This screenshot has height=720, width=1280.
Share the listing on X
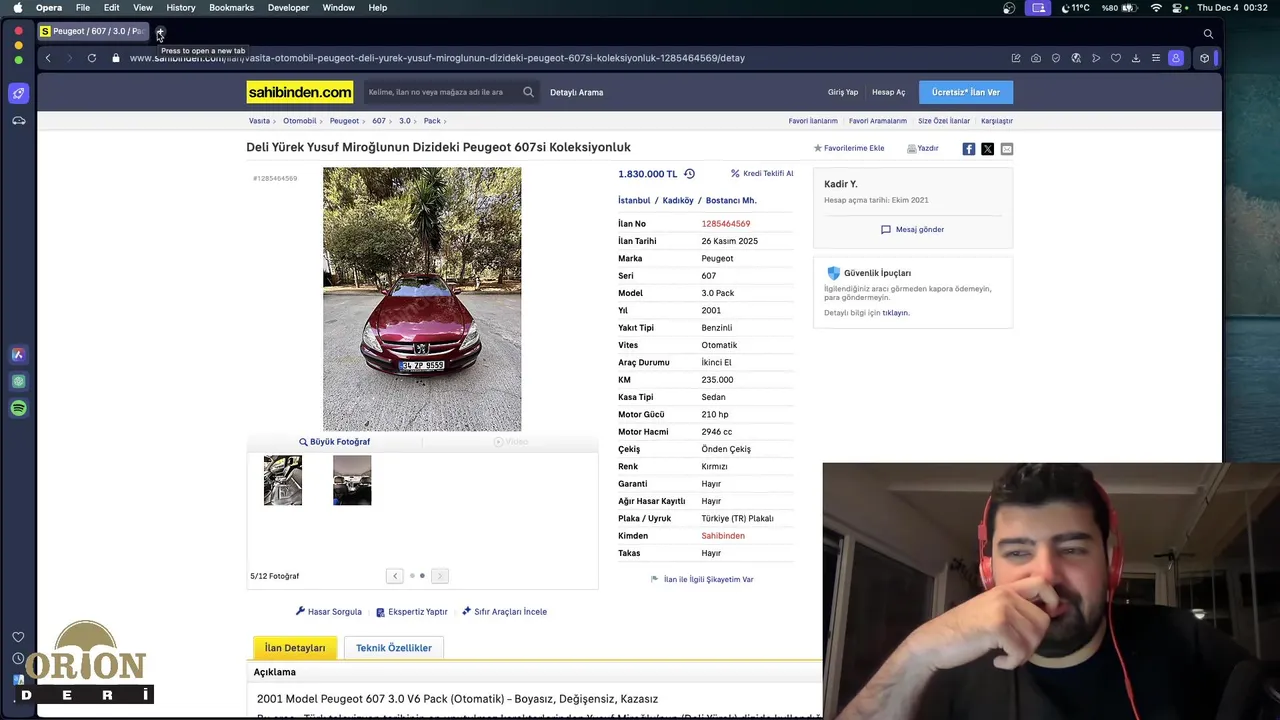pyautogui.click(x=987, y=148)
